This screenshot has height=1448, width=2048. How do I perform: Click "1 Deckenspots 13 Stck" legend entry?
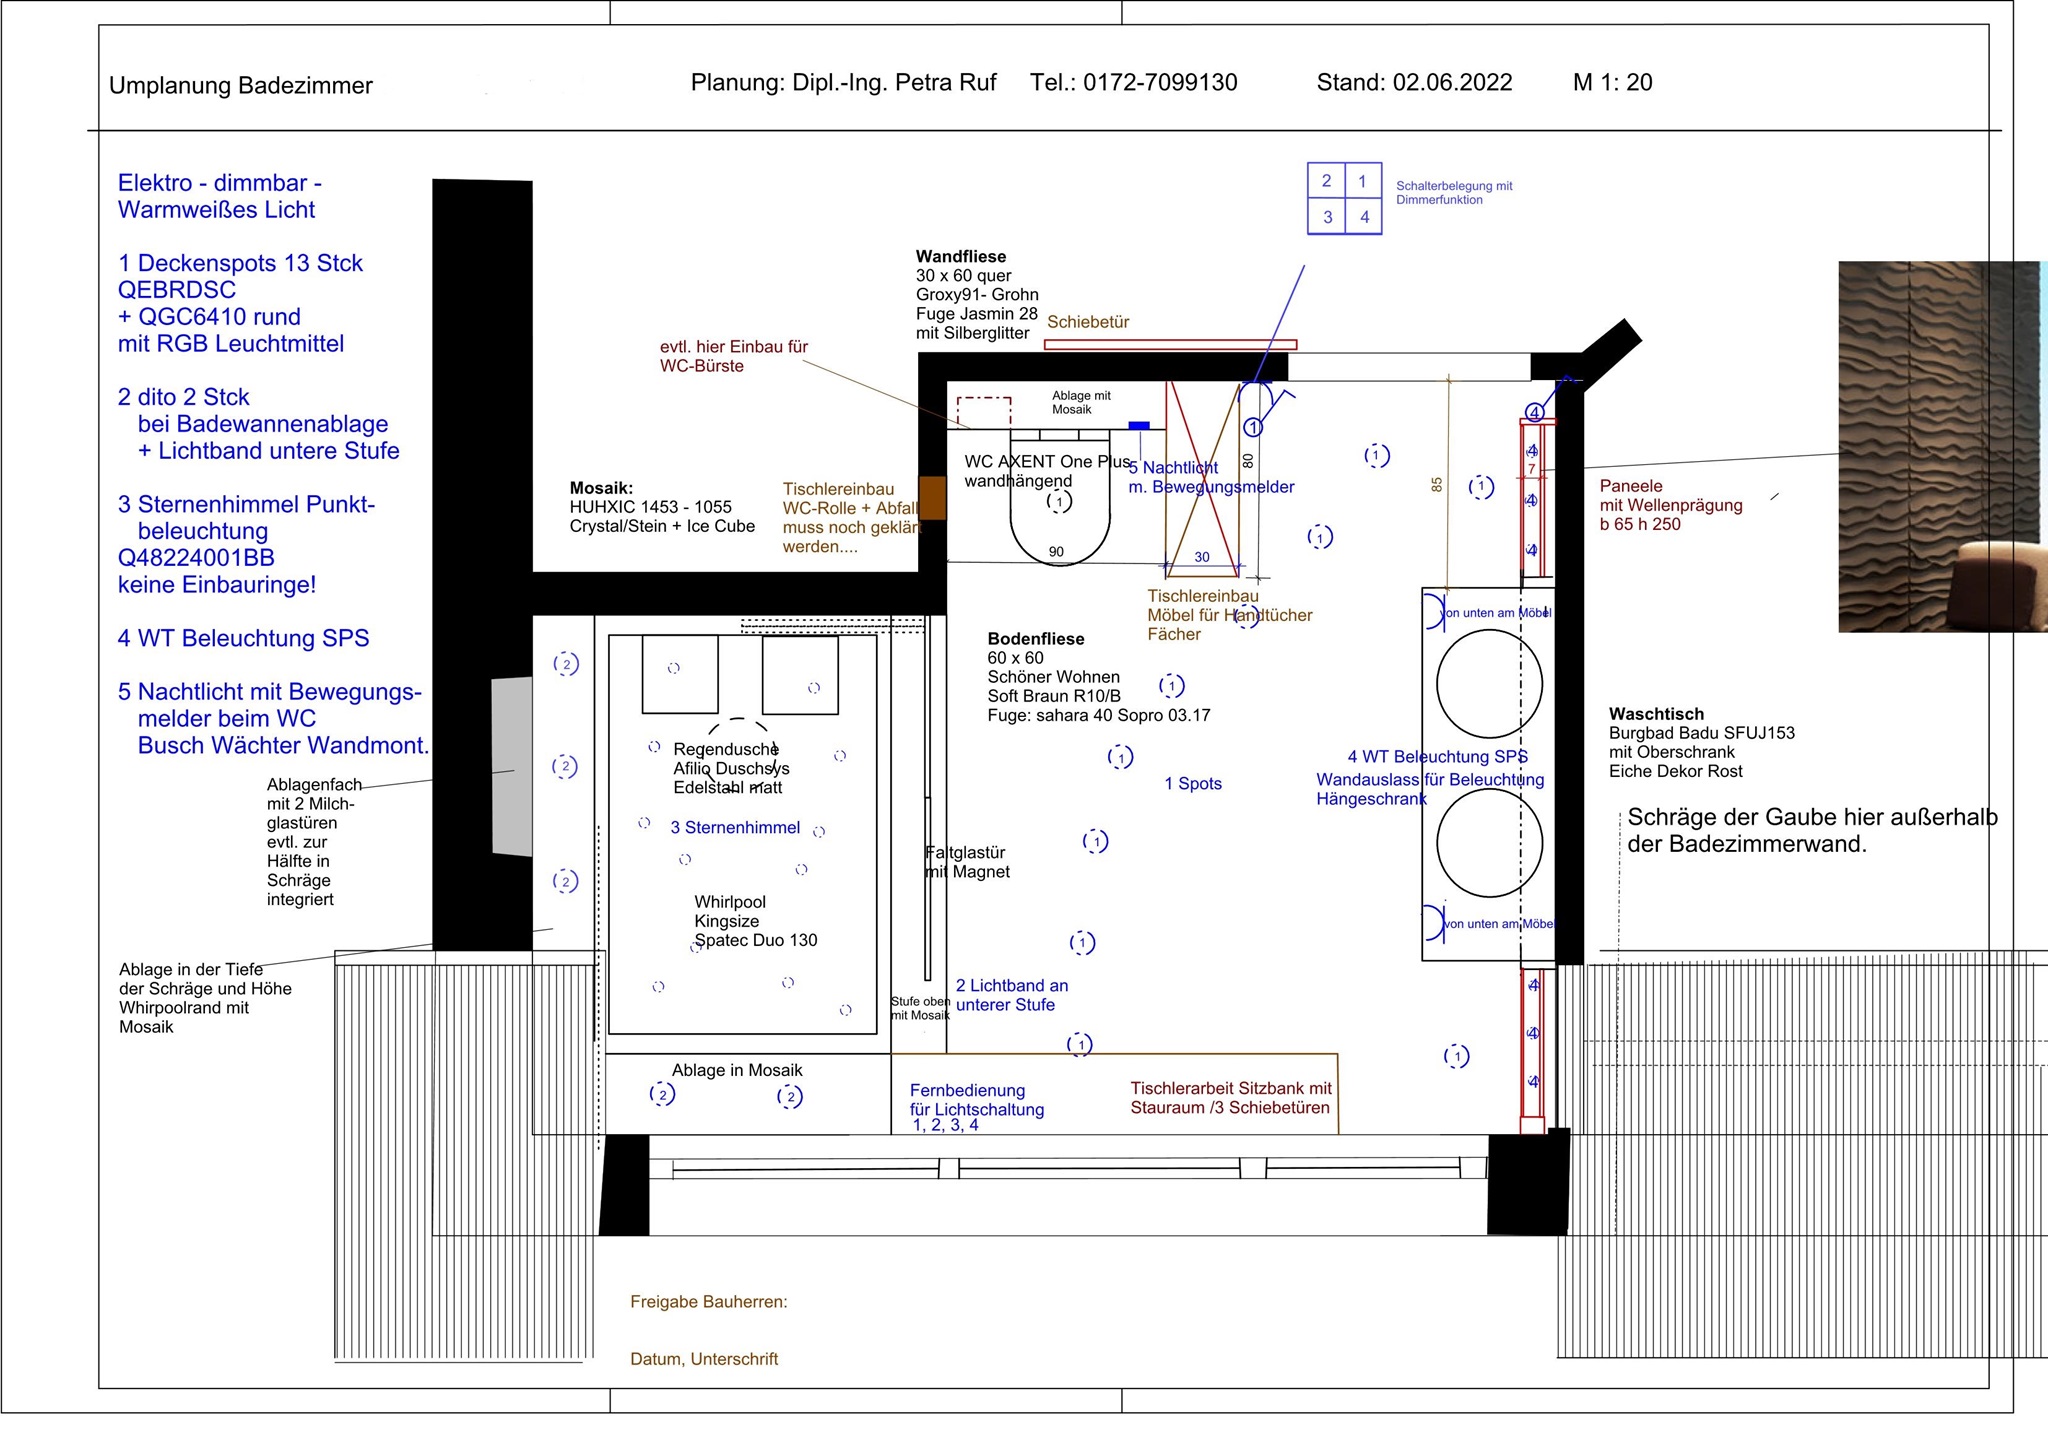(x=240, y=263)
